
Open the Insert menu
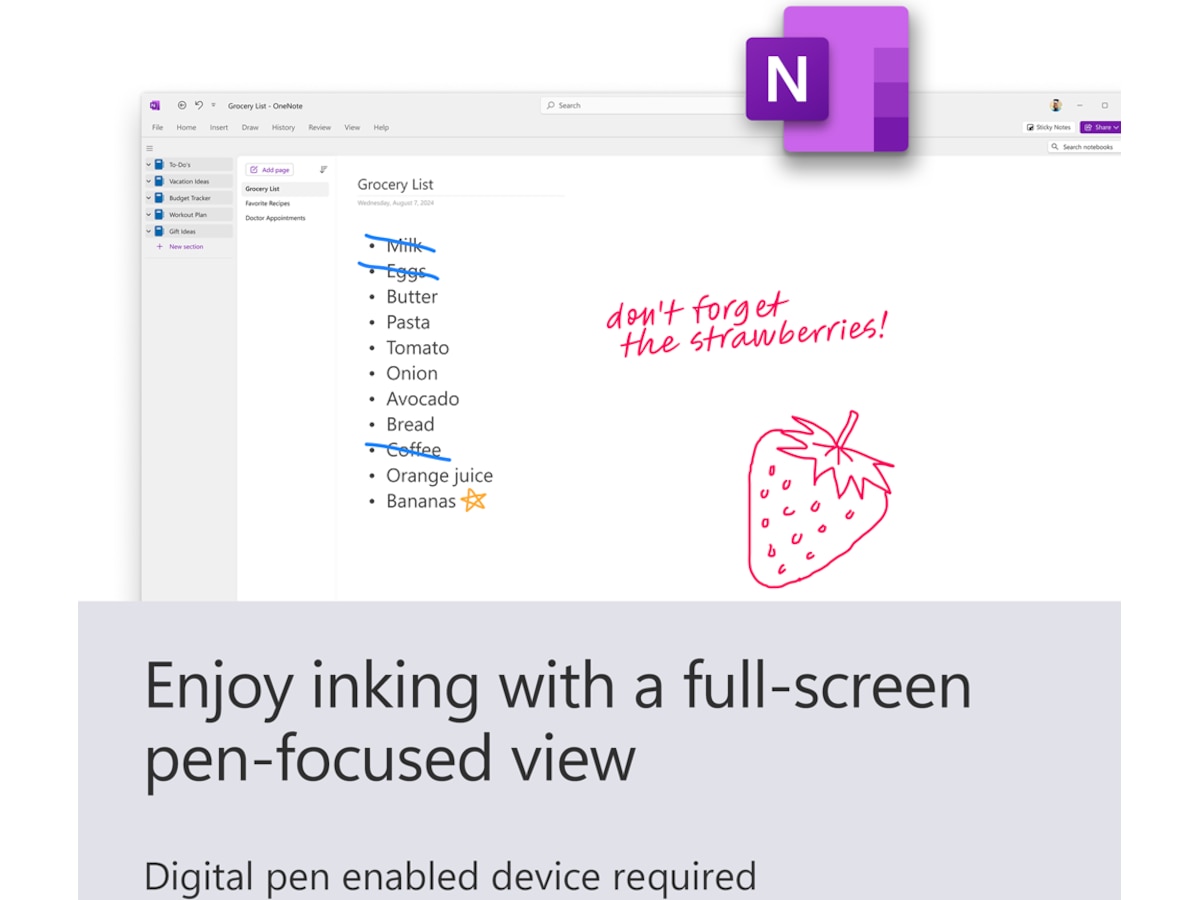click(x=219, y=127)
